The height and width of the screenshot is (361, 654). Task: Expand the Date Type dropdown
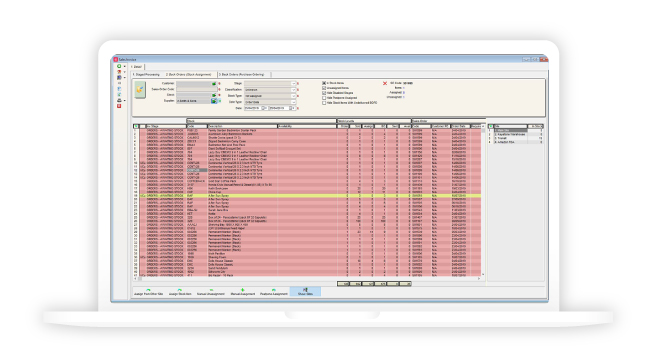pos(293,102)
